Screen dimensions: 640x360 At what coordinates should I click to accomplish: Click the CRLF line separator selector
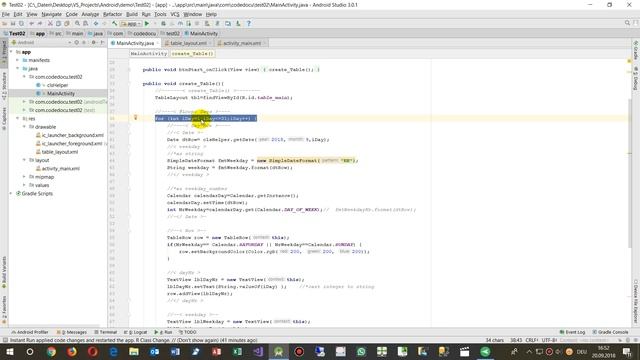point(532,340)
